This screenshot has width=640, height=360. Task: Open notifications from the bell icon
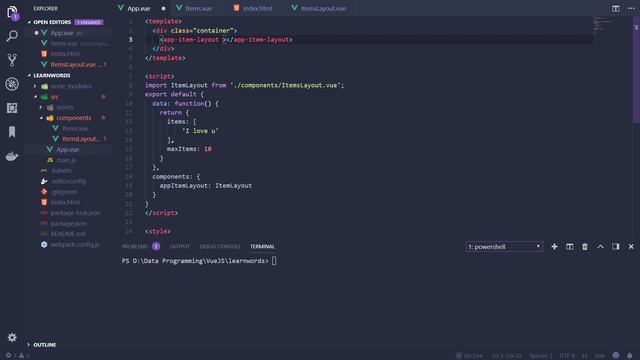(630, 356)
